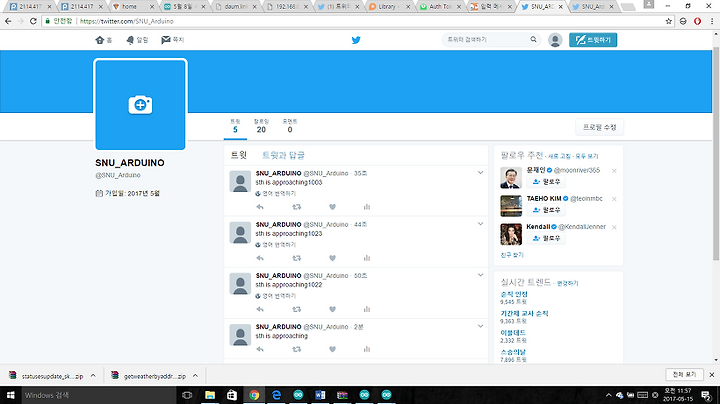
Task: Expand options chevron on tweet approaching1003
Action: [x=480, y=173]
